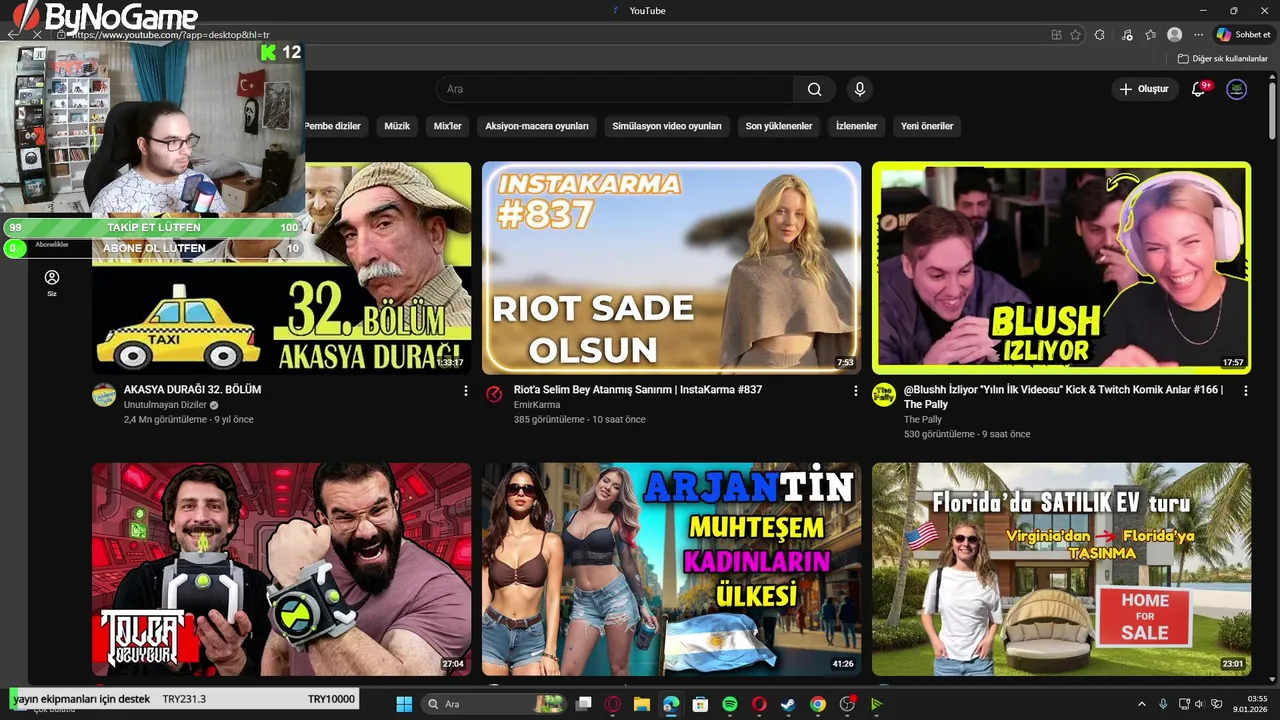This screenshot has height=720, width=1280.
Task: Open Diğer sık kullanılanlar bookmarks folder
Action: (1223, 59)
